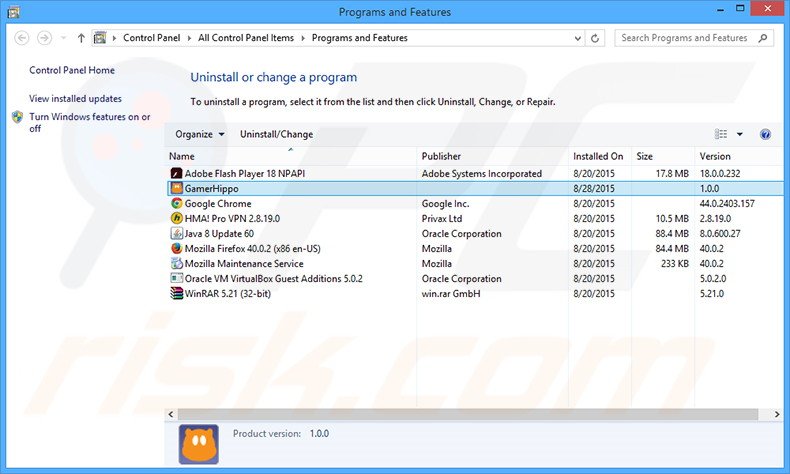Select the GamerHippo program entry

(x=475, y=188)
